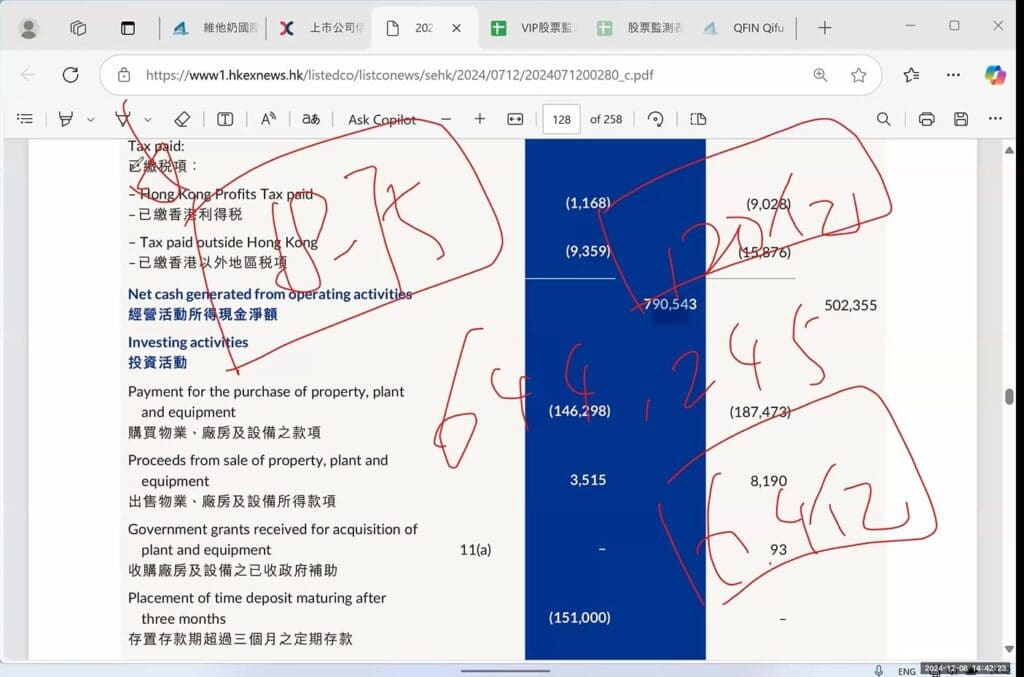Select the Eraser tool
Image resolution: width=1024 pixels, height=677 pixels.
182,119
